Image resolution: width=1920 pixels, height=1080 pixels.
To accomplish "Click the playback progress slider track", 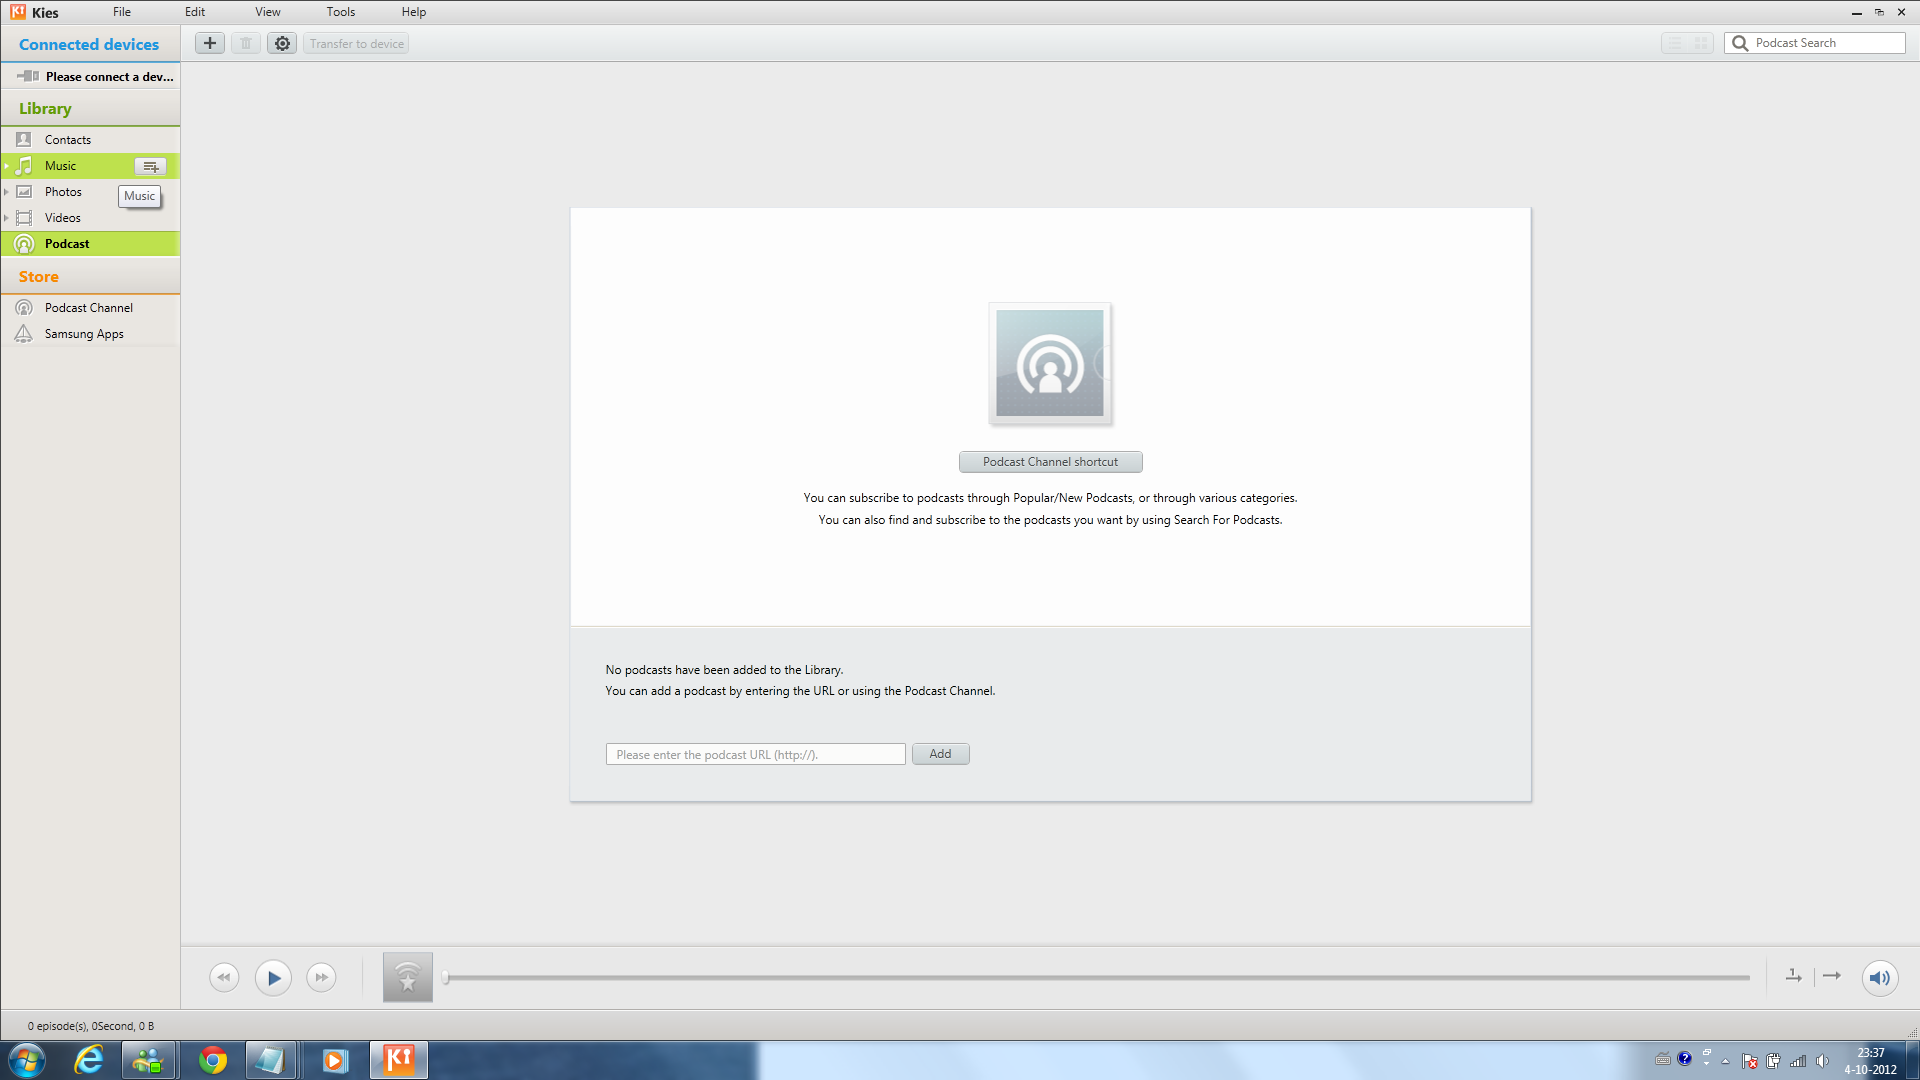I will click(x=1097, y=977).
